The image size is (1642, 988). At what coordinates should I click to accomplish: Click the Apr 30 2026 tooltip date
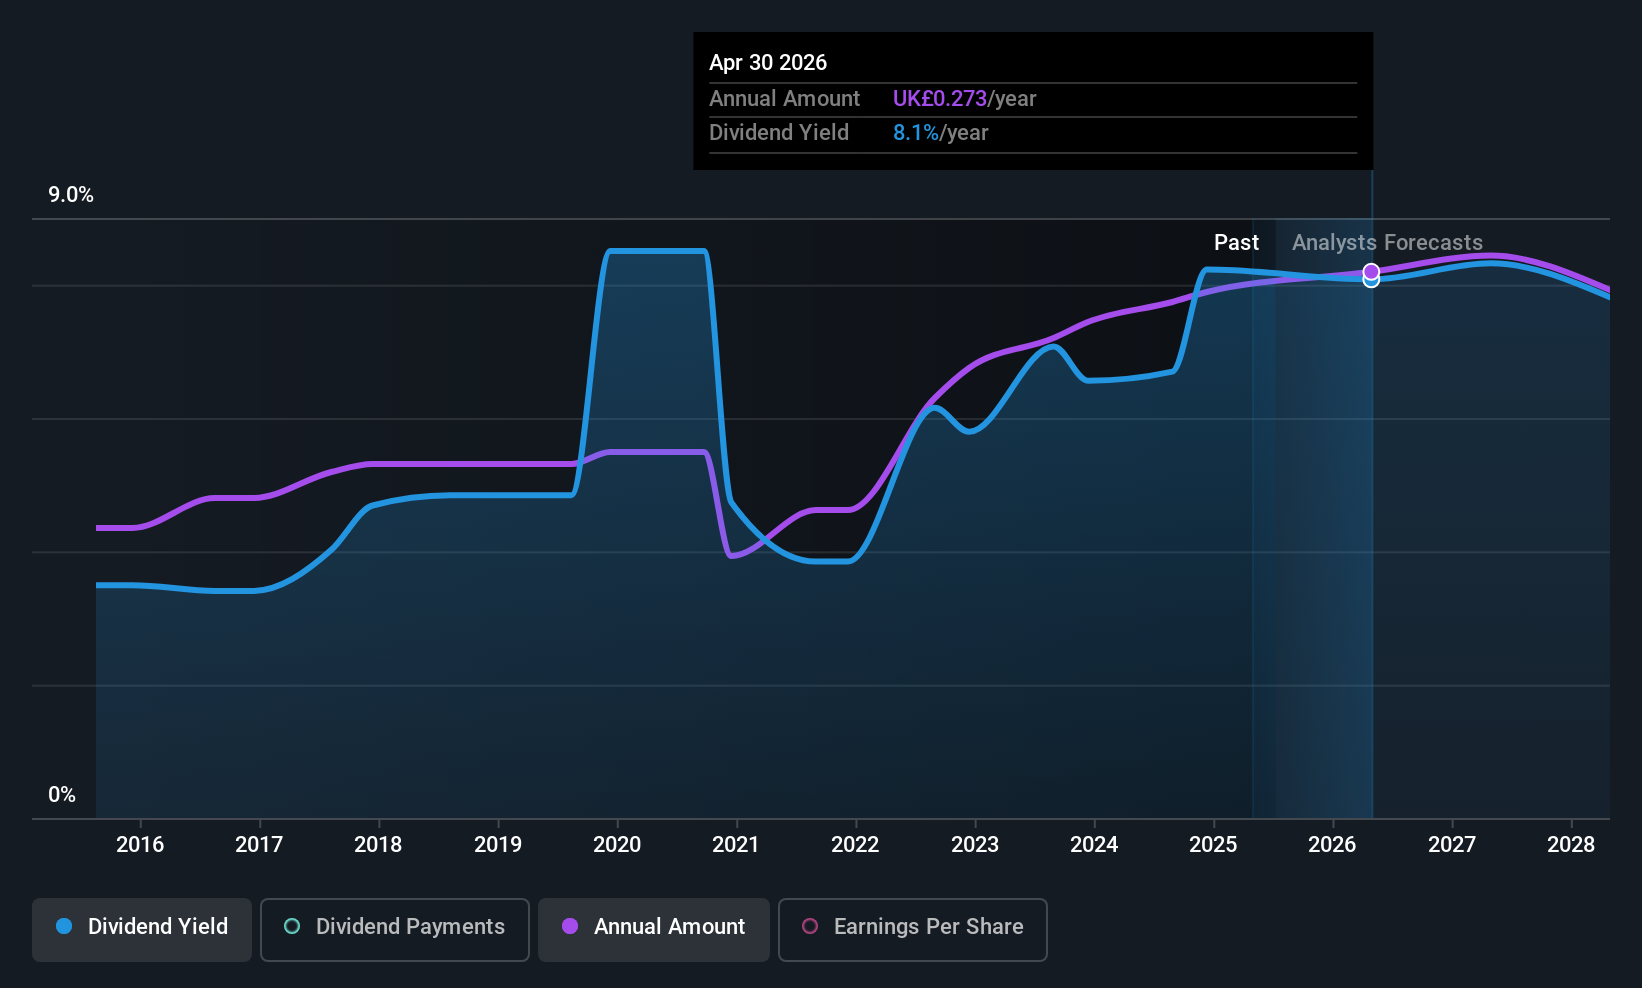pyautogui.click(x=768, y=62)
